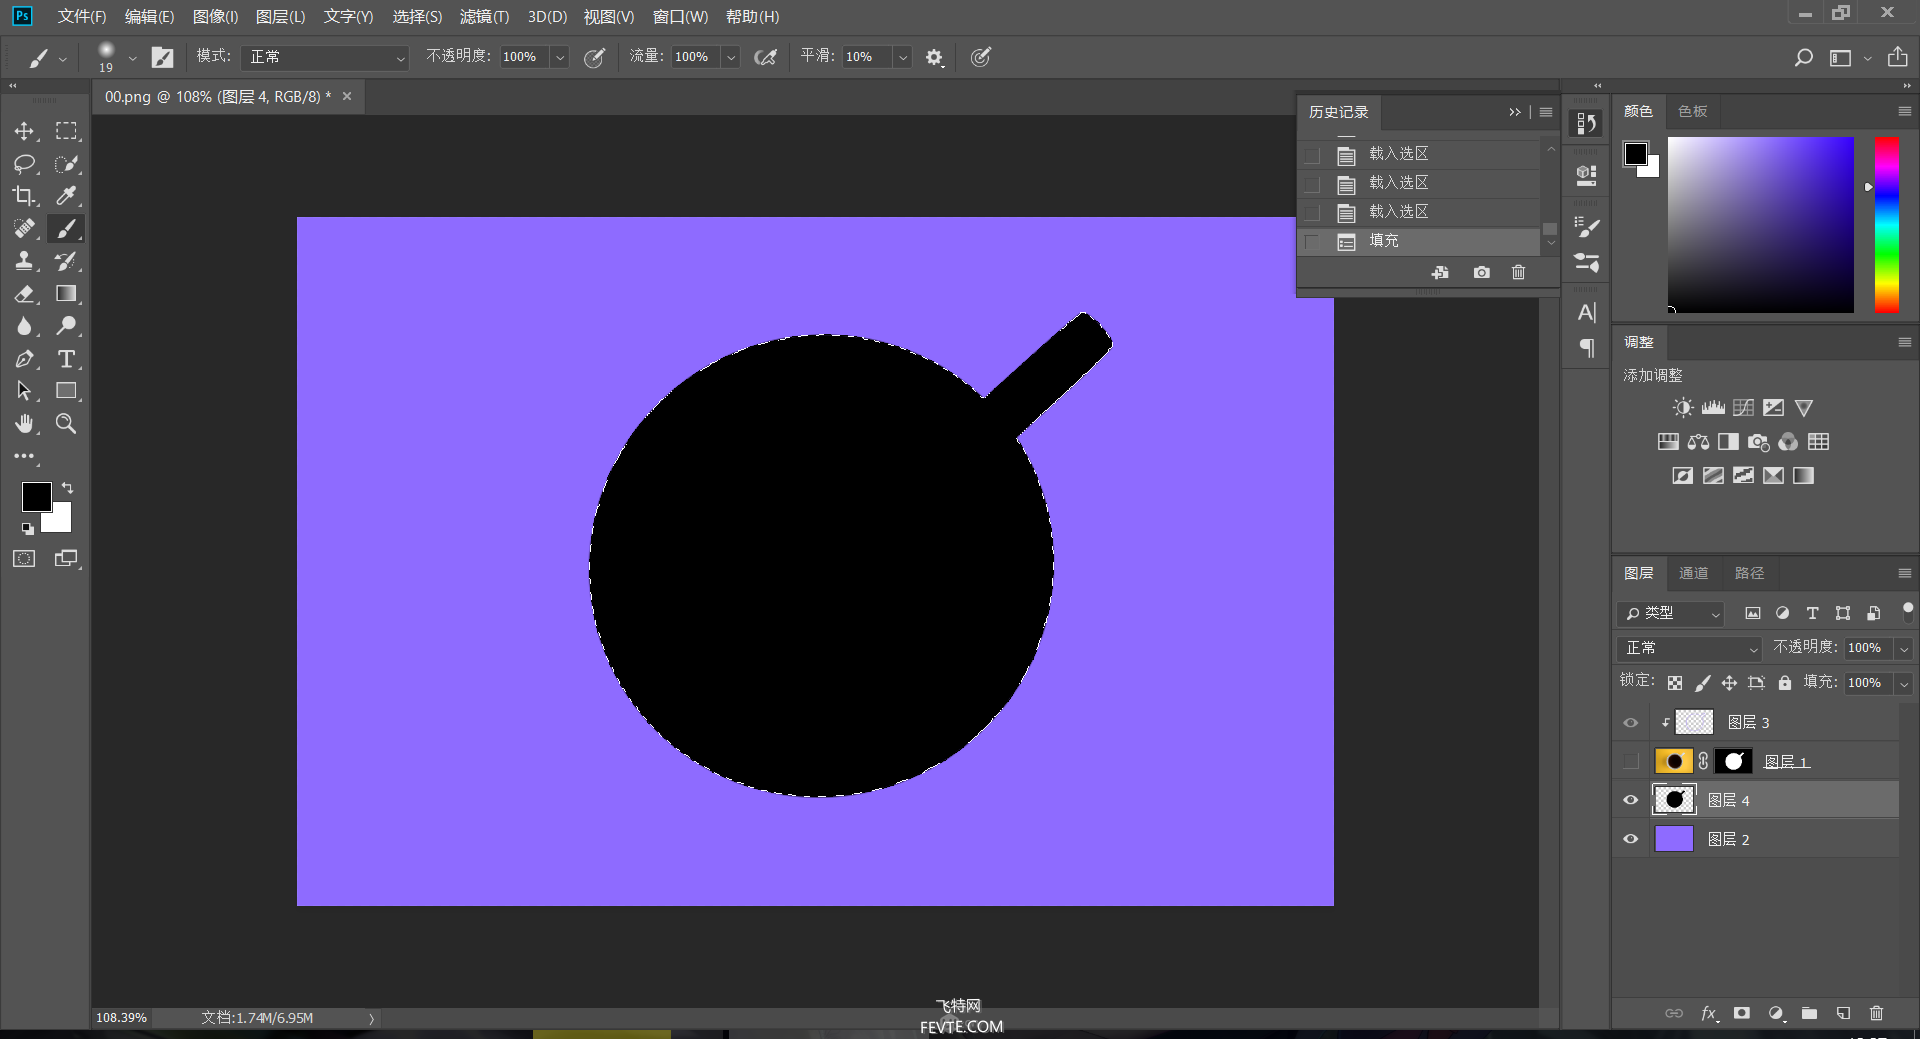Click background color swatch in toolbox
This screenshot has width=1920, height=1039.
coord(61,522)
